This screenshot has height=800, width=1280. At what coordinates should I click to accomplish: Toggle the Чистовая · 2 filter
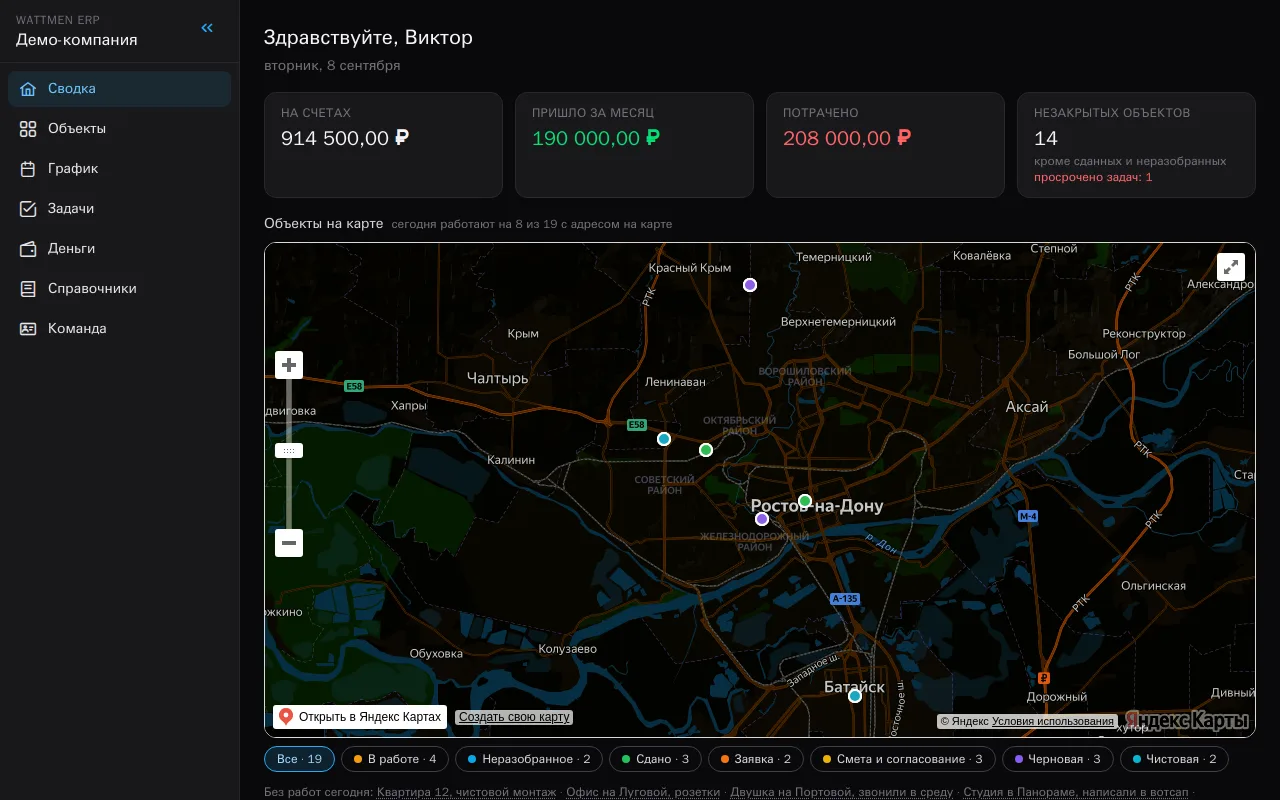[1174, 759]
